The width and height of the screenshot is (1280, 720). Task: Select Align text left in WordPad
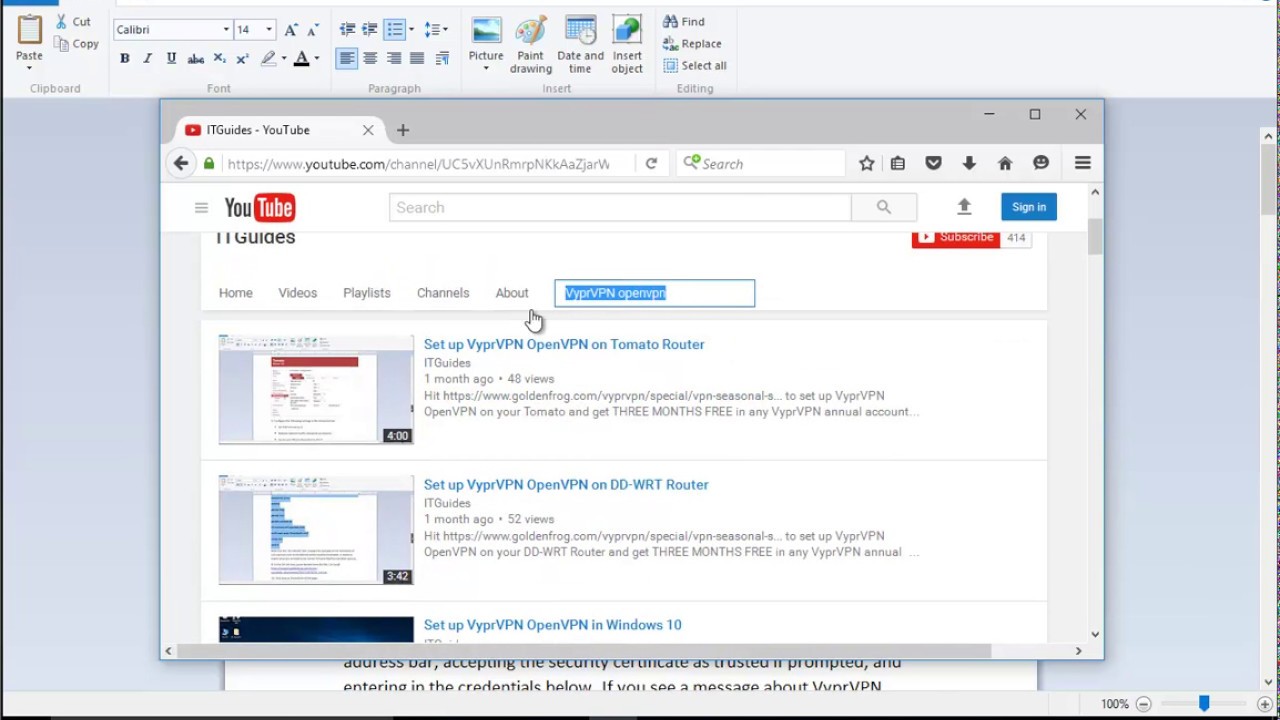(346, 59)
